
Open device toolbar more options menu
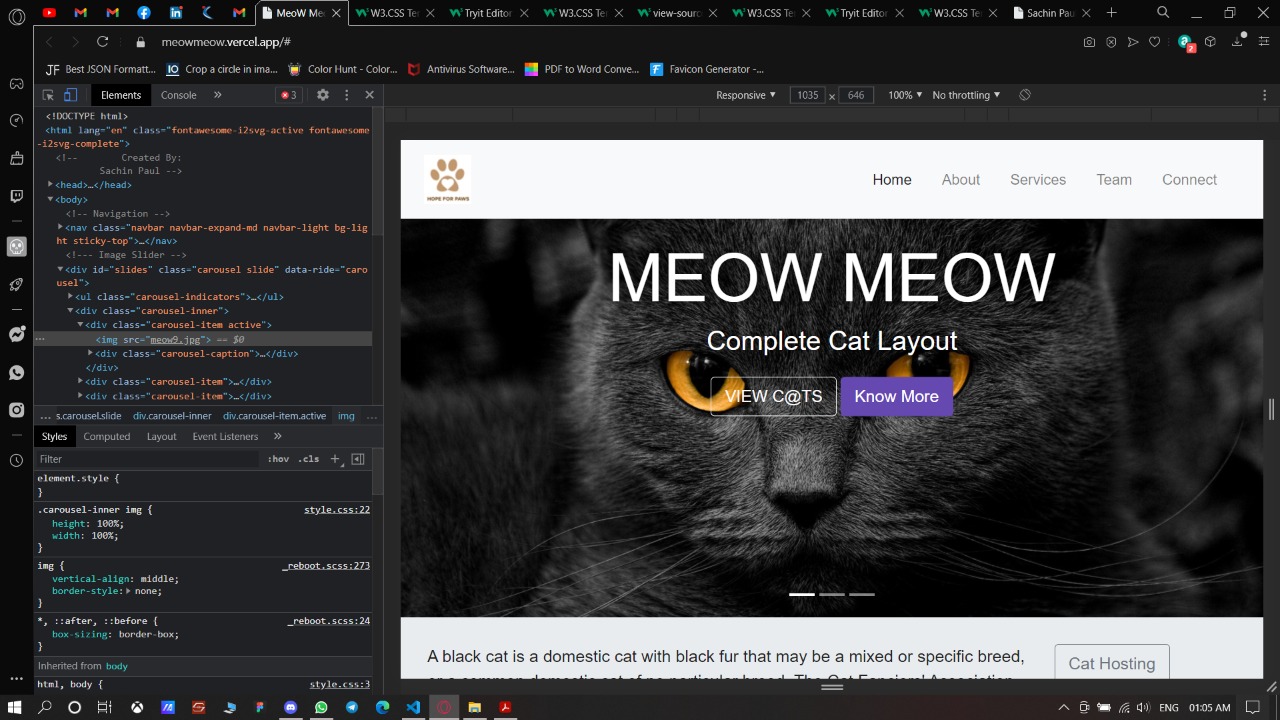[x=1264, y=95]
